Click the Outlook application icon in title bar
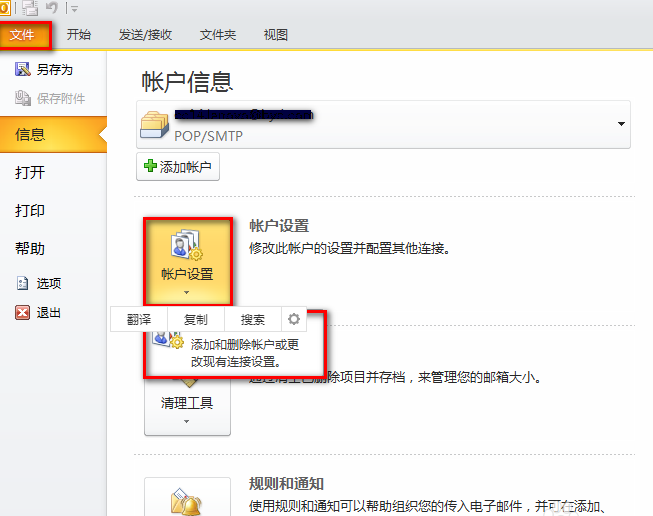 (5, 9)
